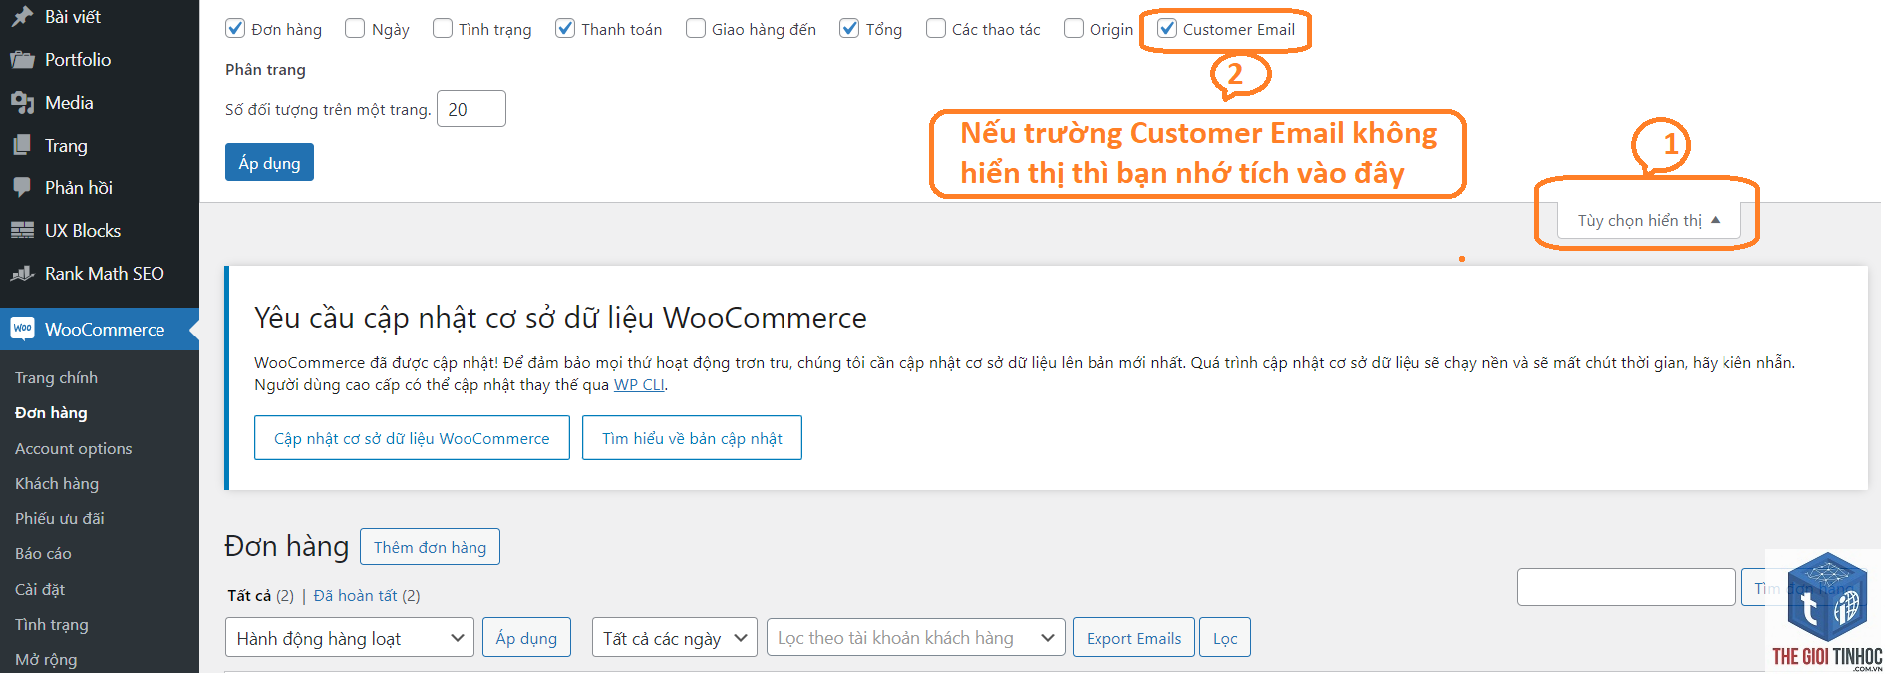Enable the Origin column checkbox
Image resolution: width=1890 pixels, height=674 pixels.
click(1074, 28)
